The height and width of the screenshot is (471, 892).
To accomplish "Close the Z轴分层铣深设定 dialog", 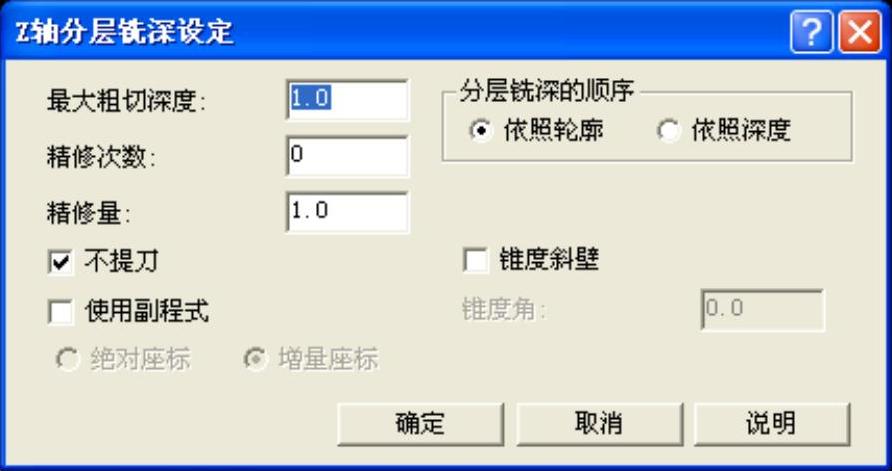I will point(860,34).
